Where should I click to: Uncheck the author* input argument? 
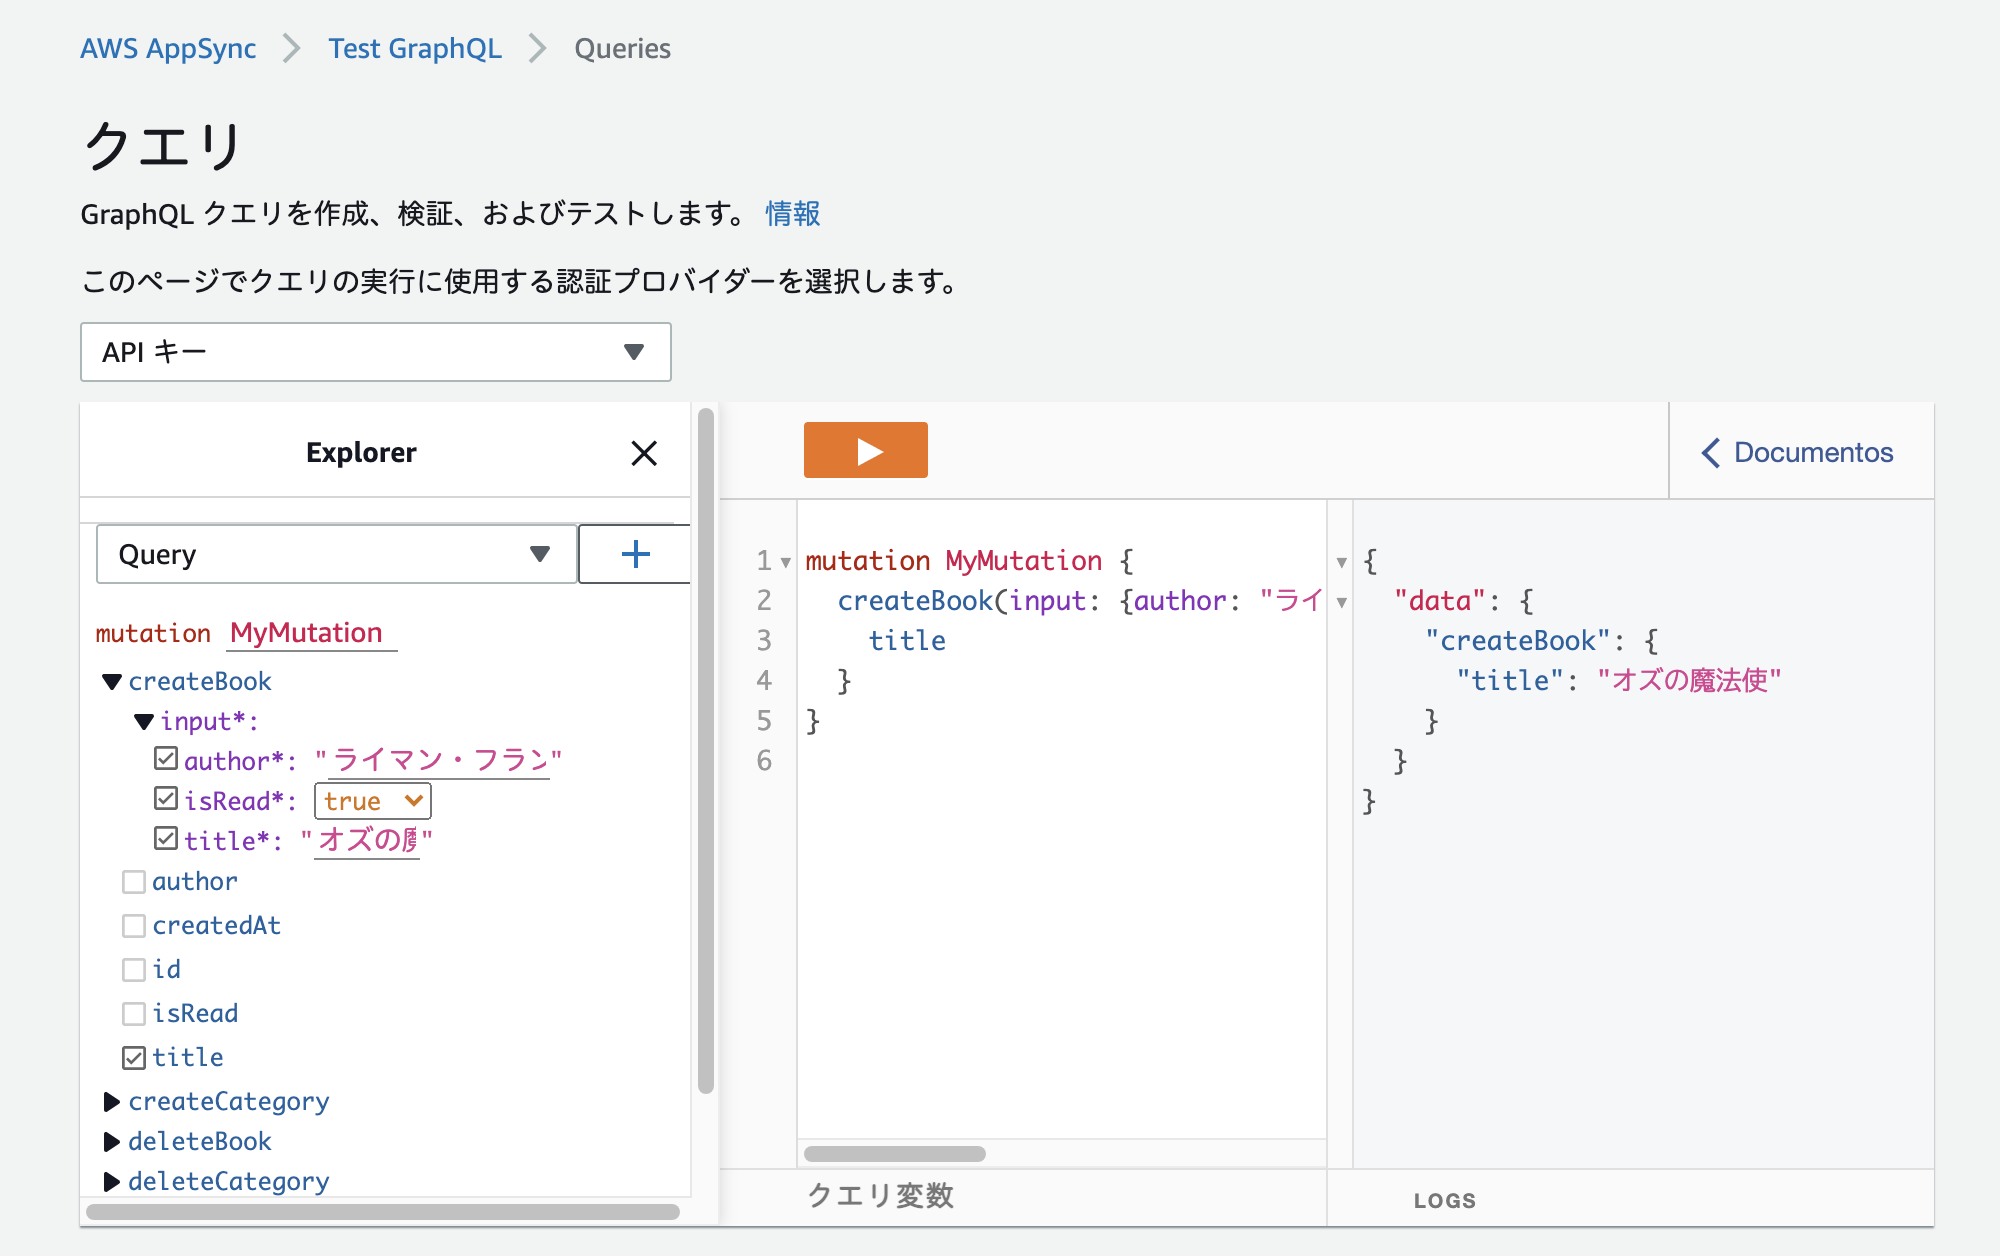click(166, 759)
